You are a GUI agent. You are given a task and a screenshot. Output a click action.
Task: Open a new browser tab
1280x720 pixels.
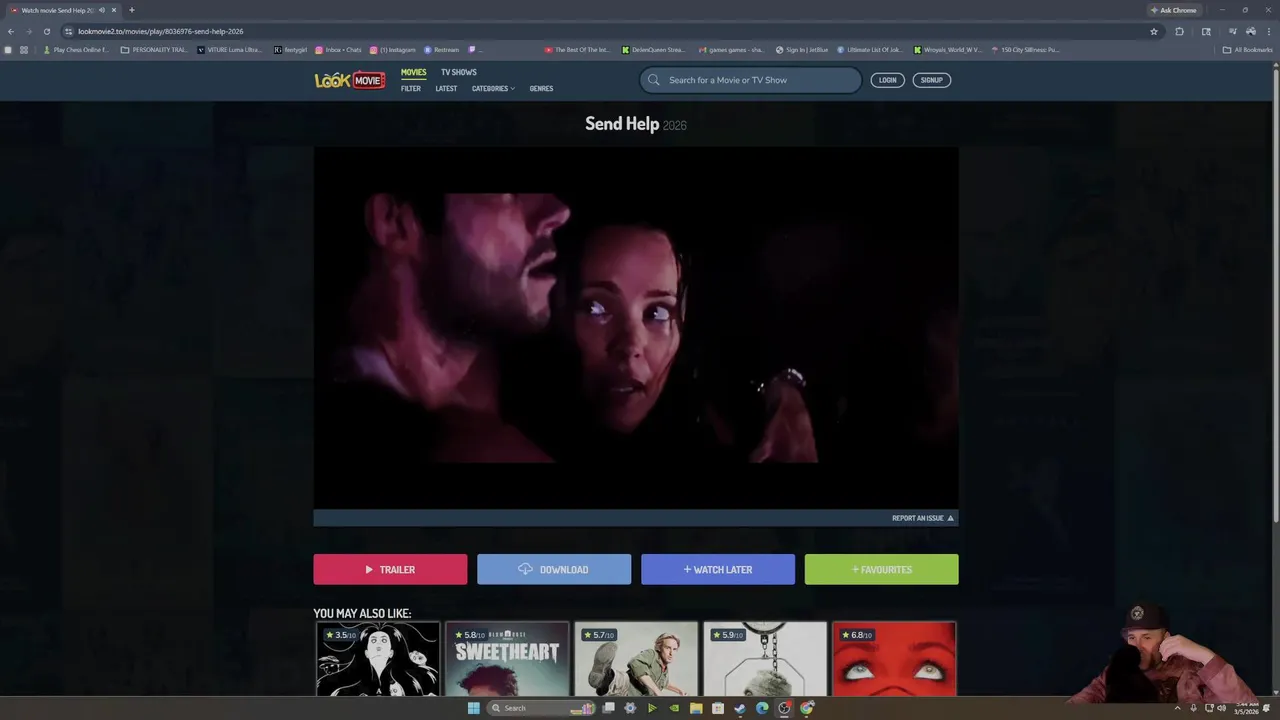131,10
